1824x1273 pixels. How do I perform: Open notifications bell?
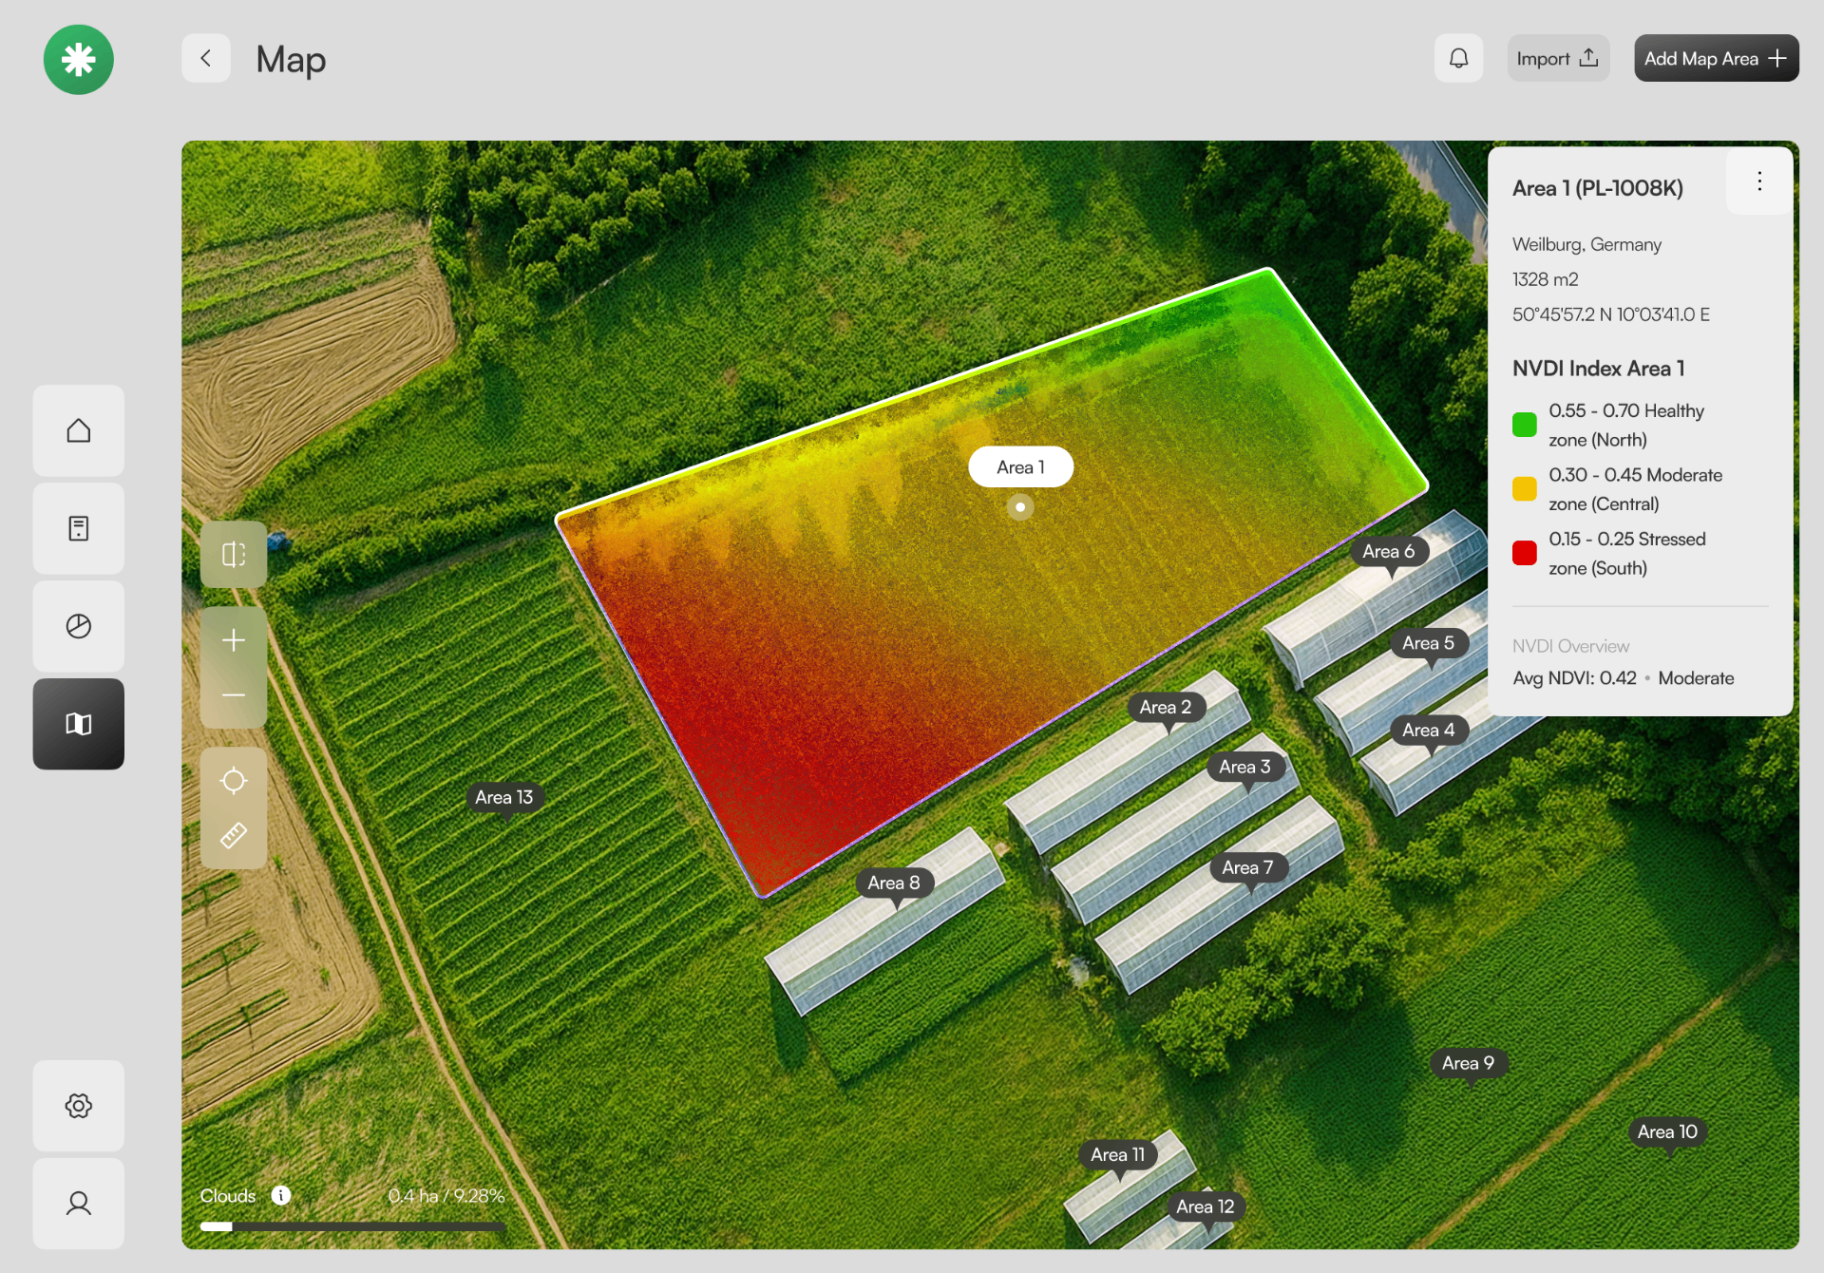[1459, 59]
